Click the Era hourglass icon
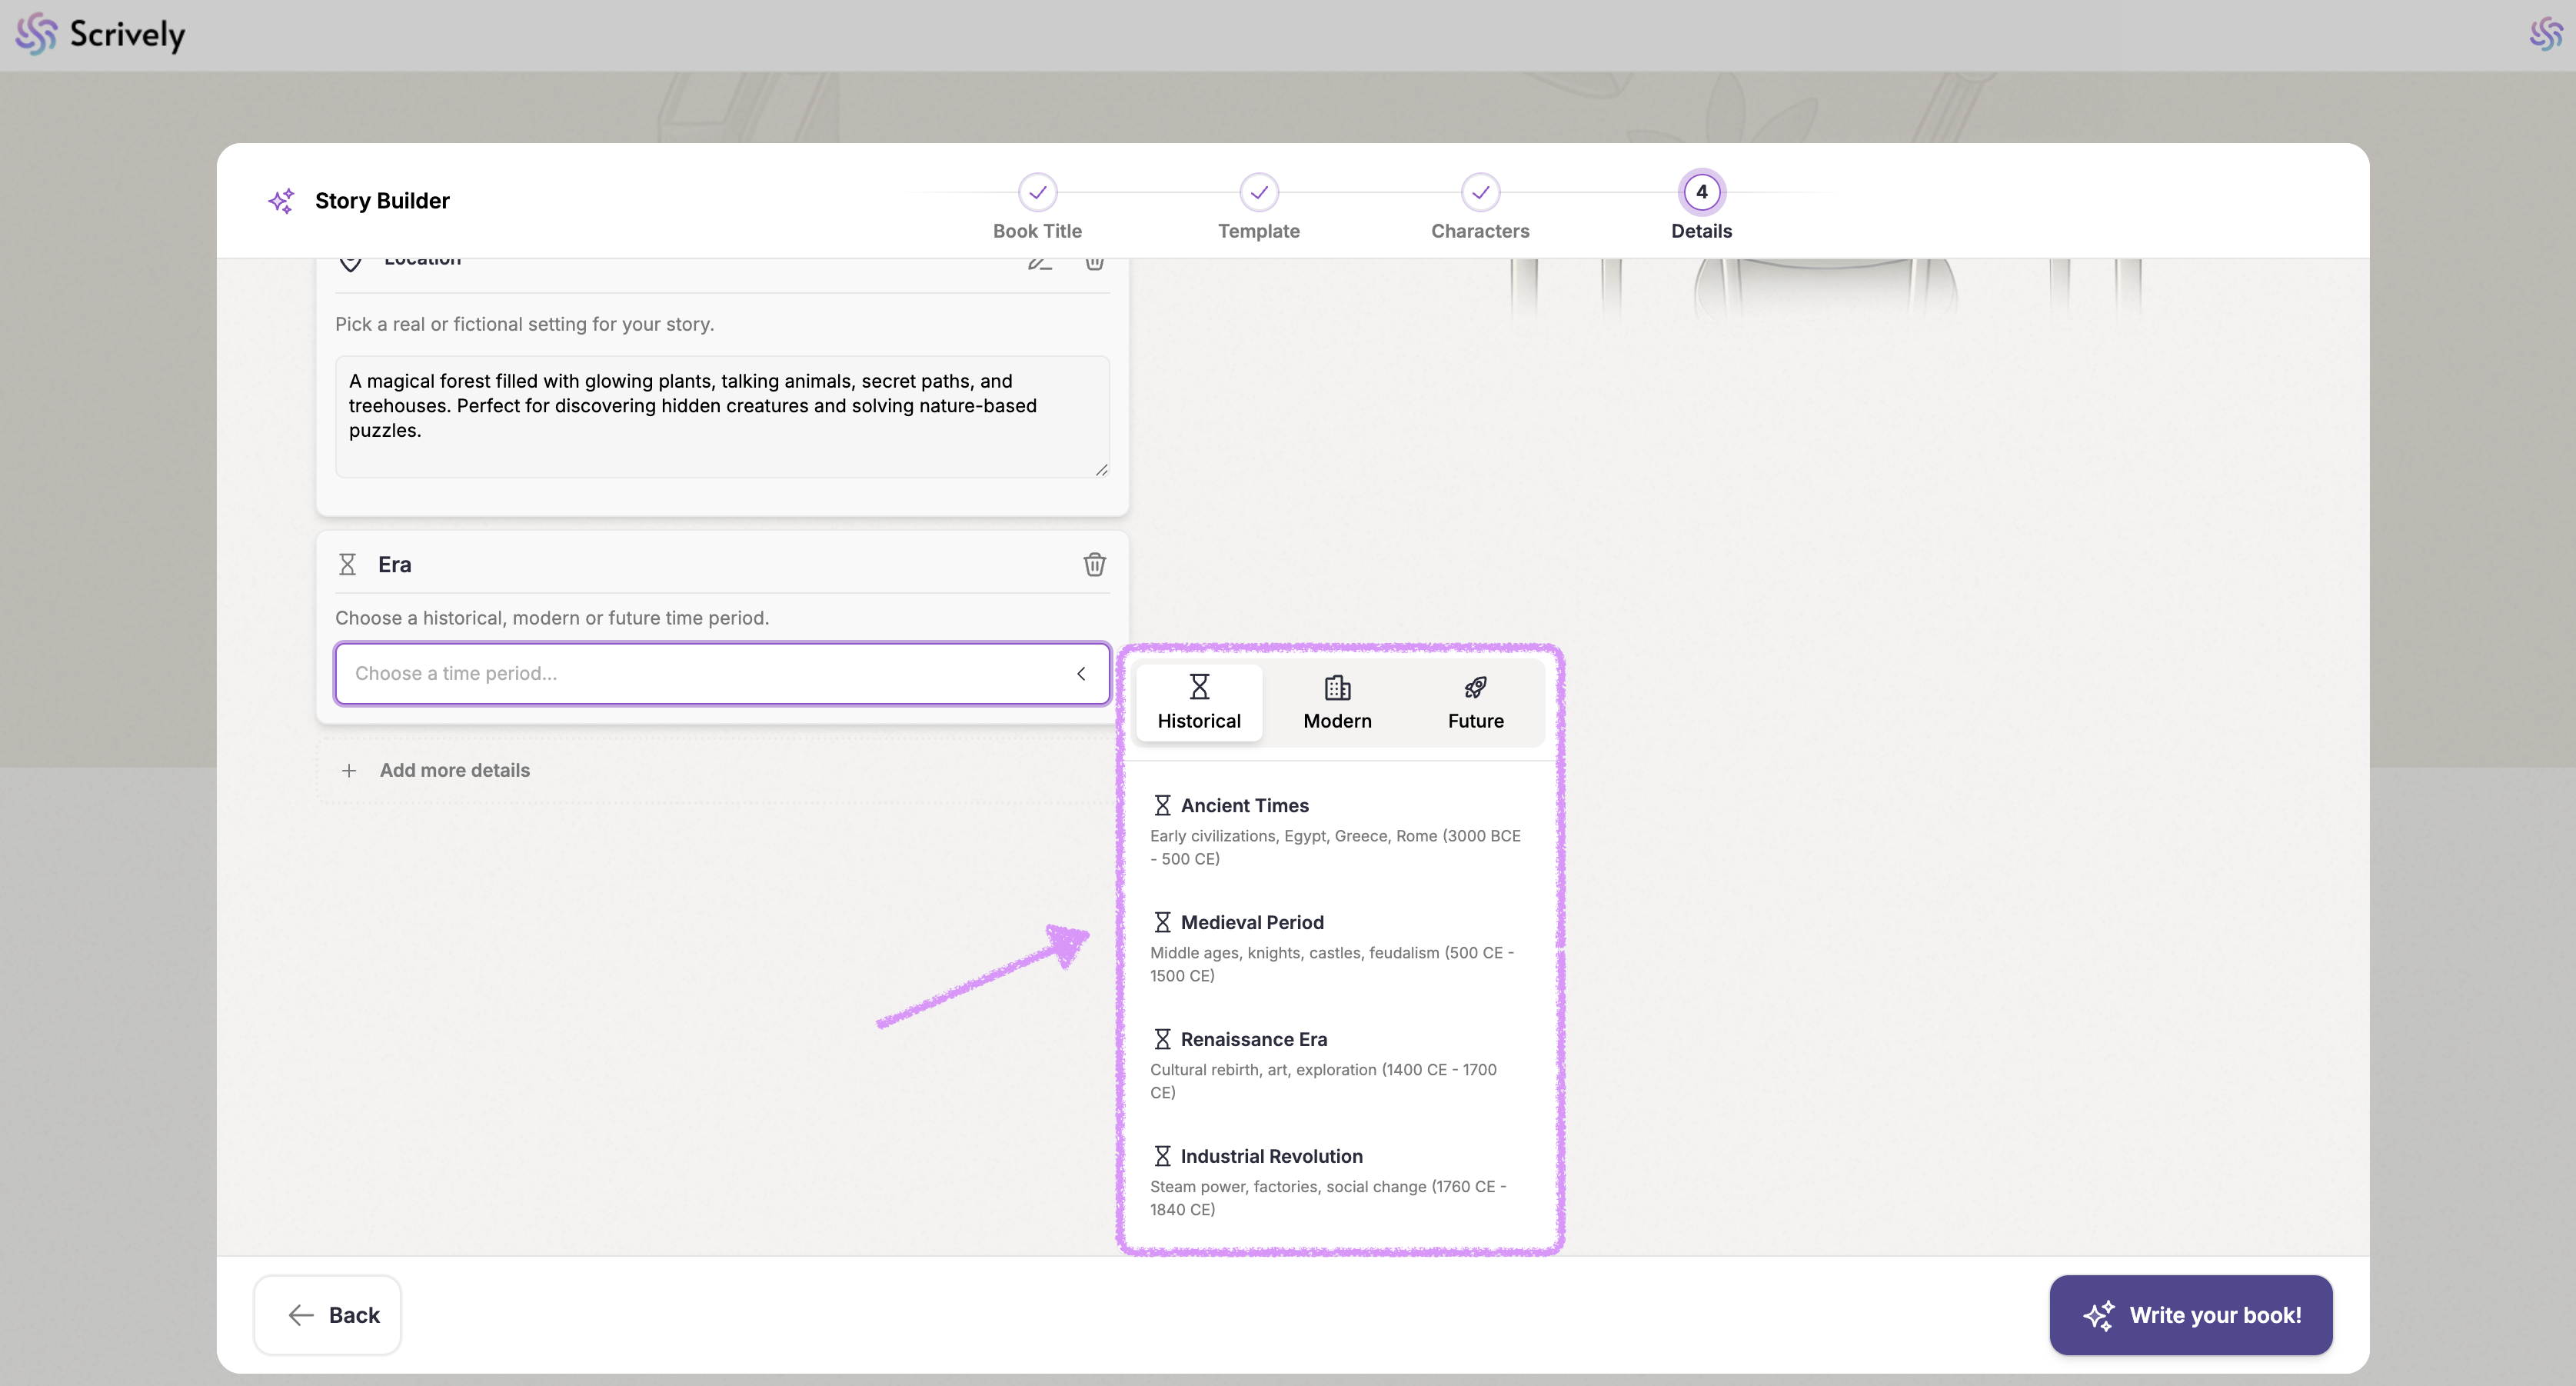Viewport: 2576px width, 1386px height. [x=347, y=565]
